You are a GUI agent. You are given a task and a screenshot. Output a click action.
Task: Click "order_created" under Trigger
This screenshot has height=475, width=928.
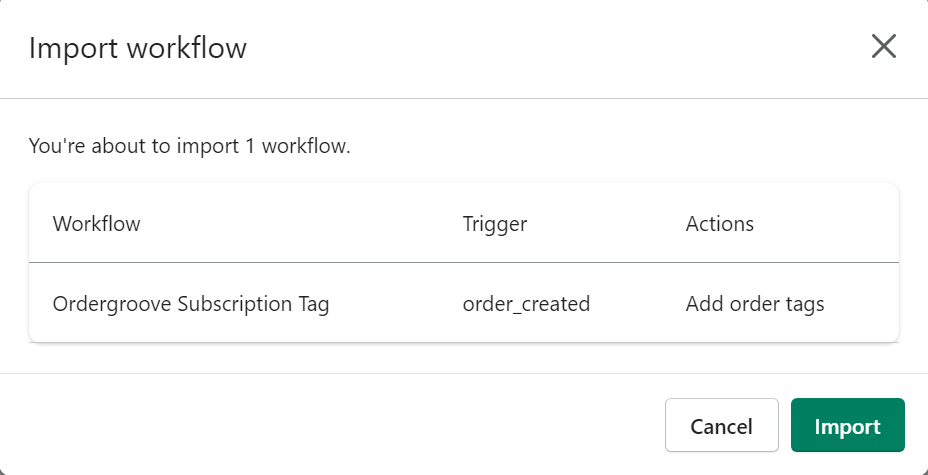point(526,304)
